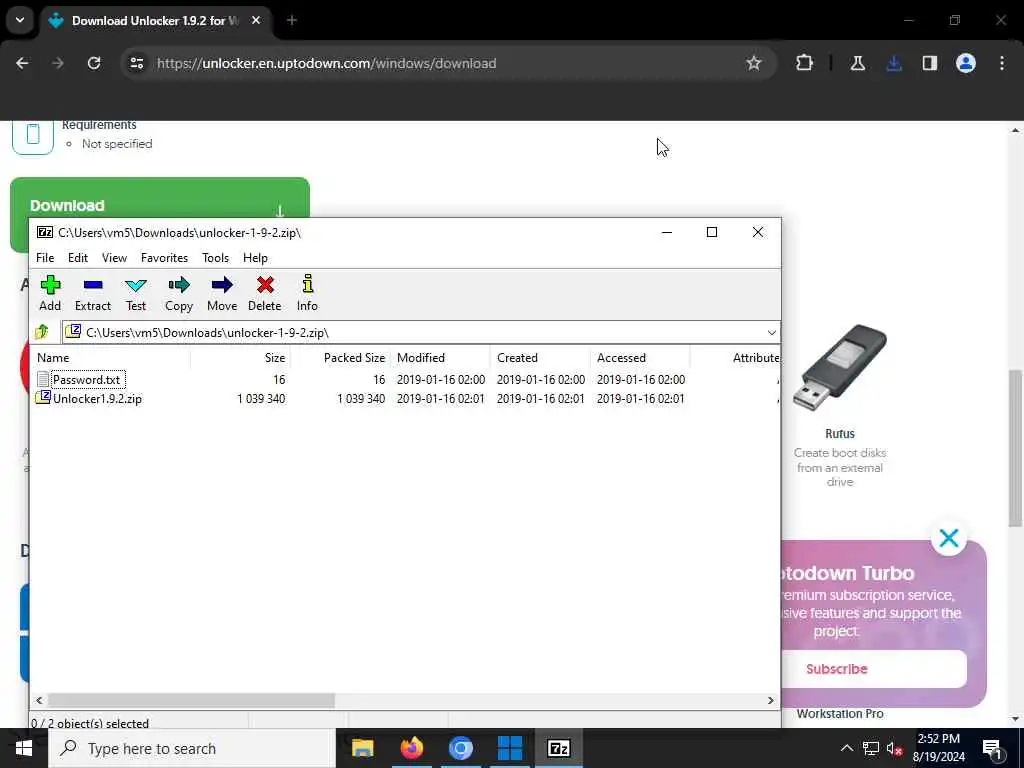Open the View menu
Screen dimensions: 1024x768
[114, 258]
